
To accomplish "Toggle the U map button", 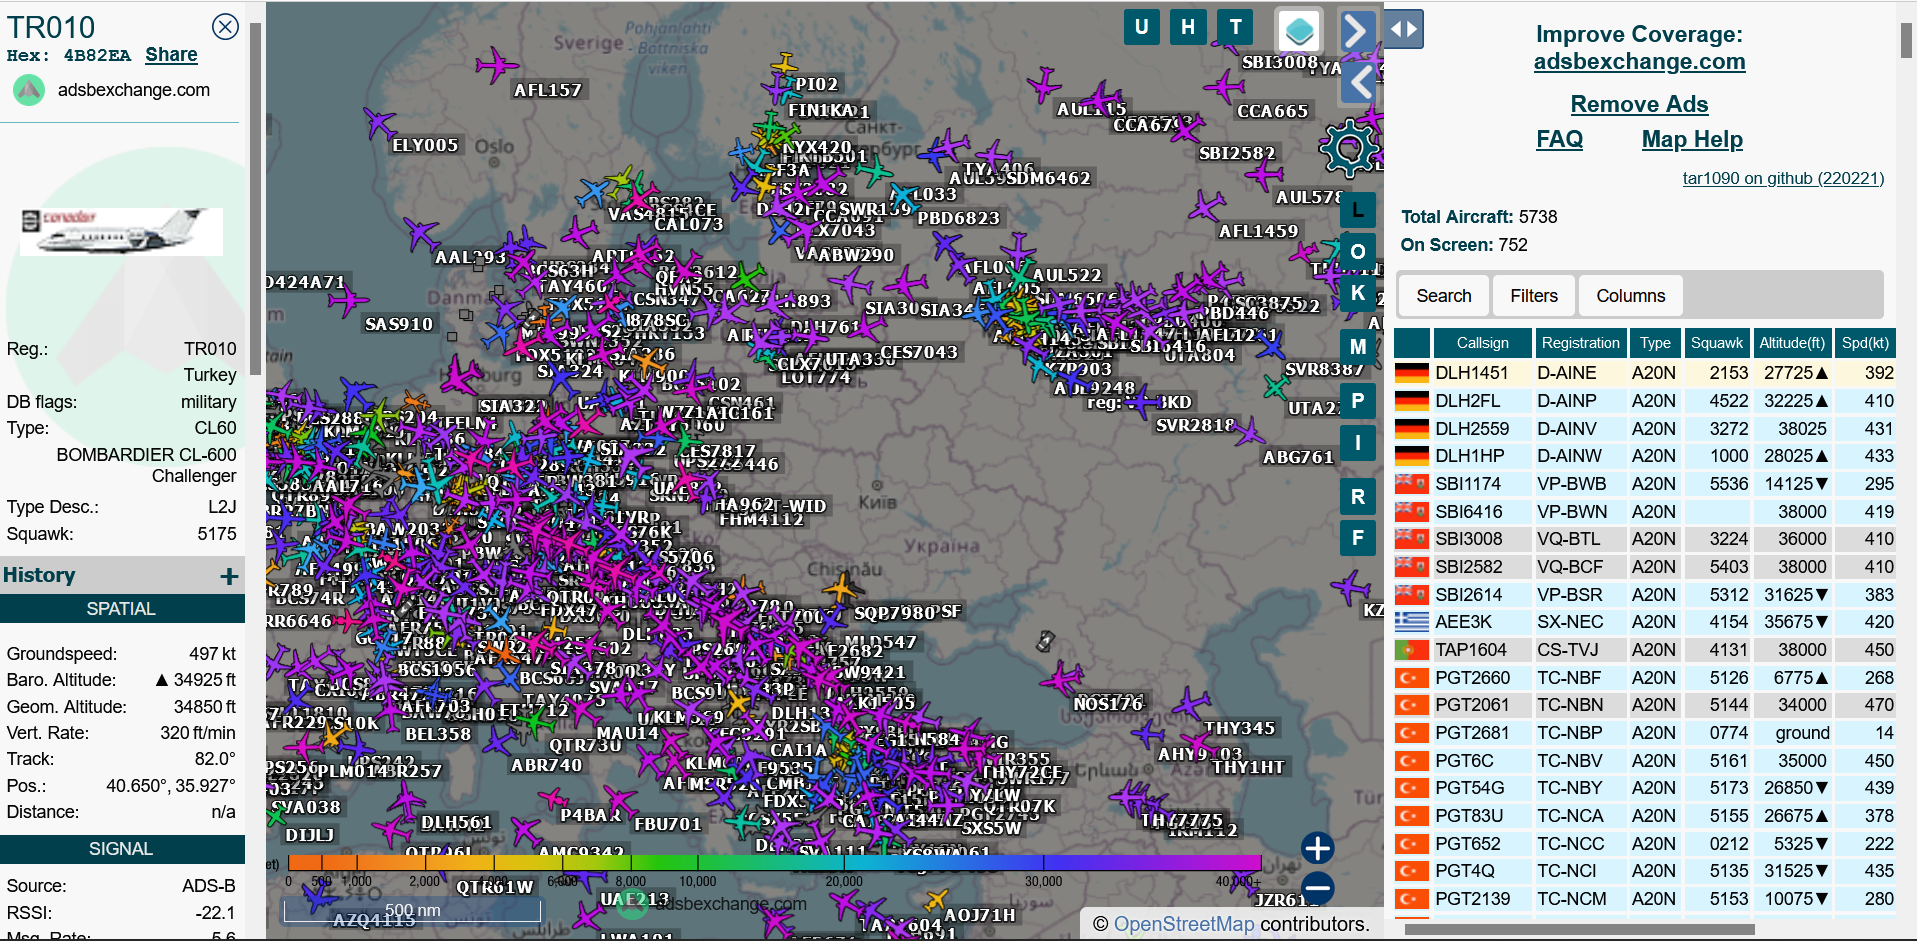I will (x=1141, y=27).
